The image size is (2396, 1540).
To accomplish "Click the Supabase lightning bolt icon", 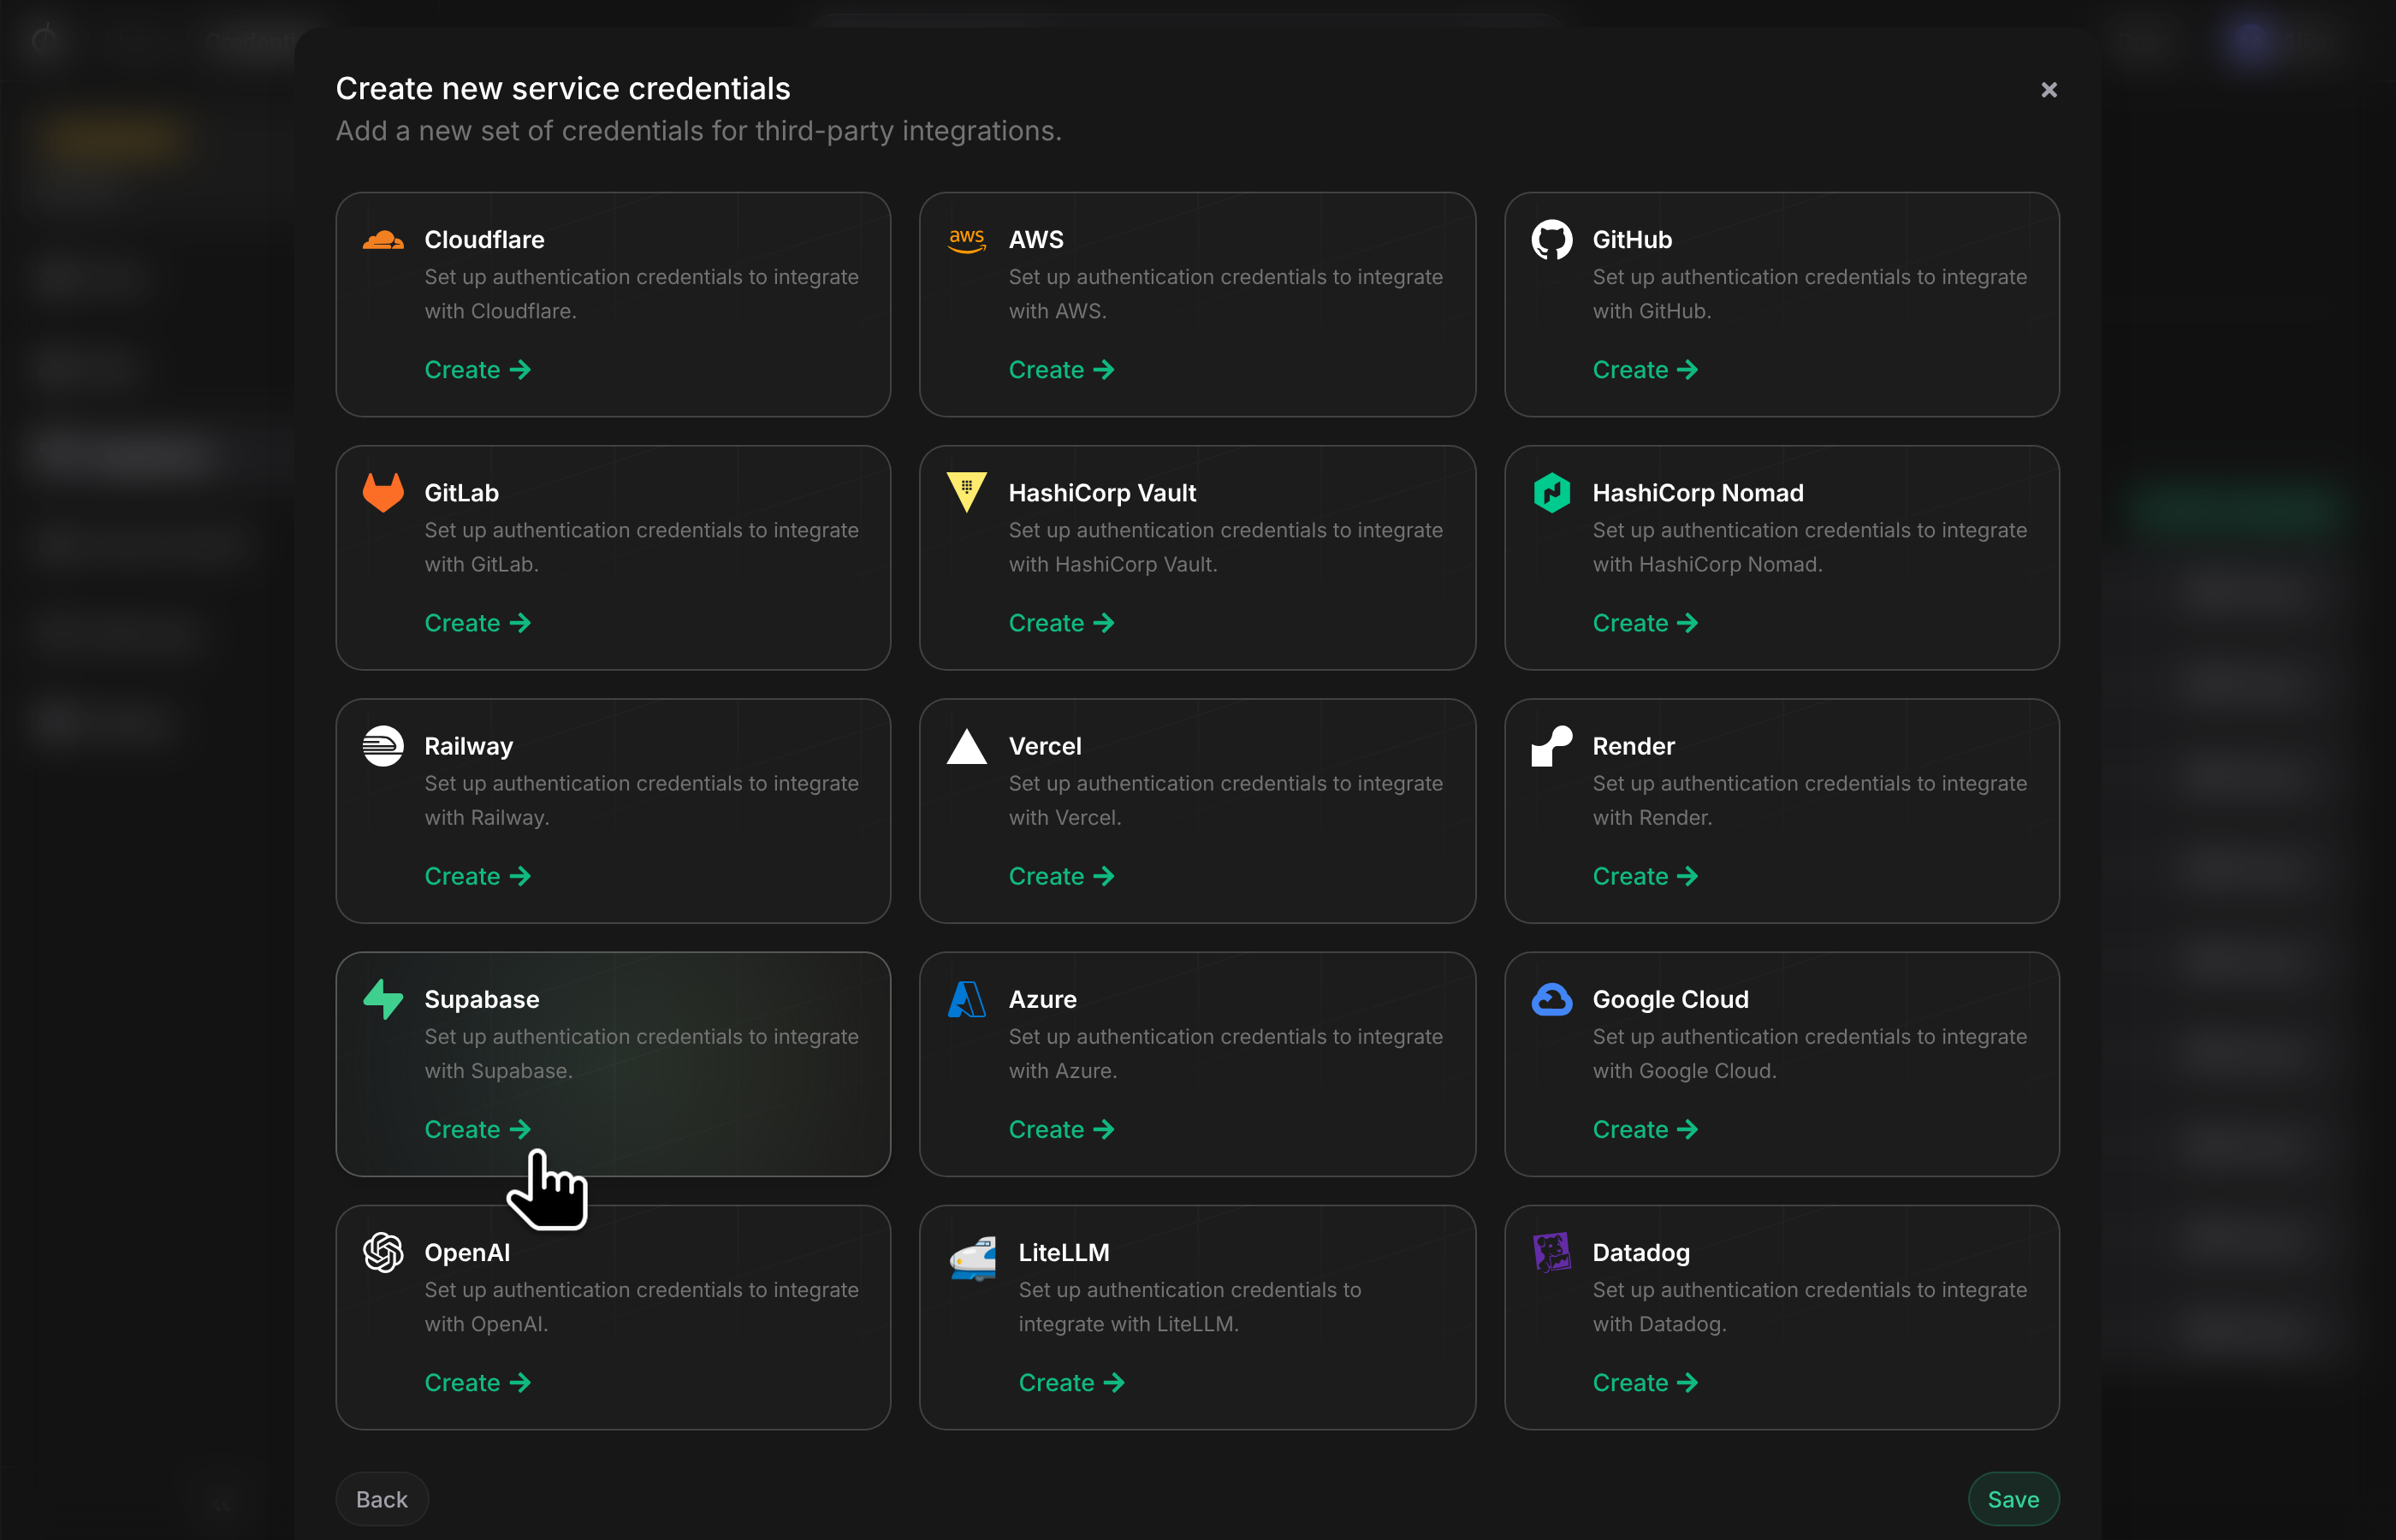I will pos(383,999).
